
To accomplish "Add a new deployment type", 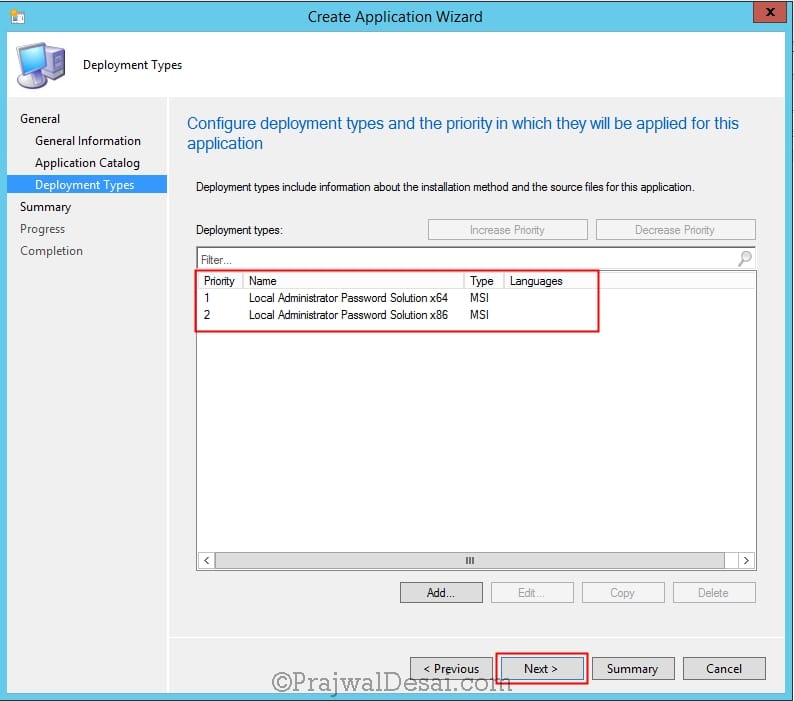I will point(441,593).
